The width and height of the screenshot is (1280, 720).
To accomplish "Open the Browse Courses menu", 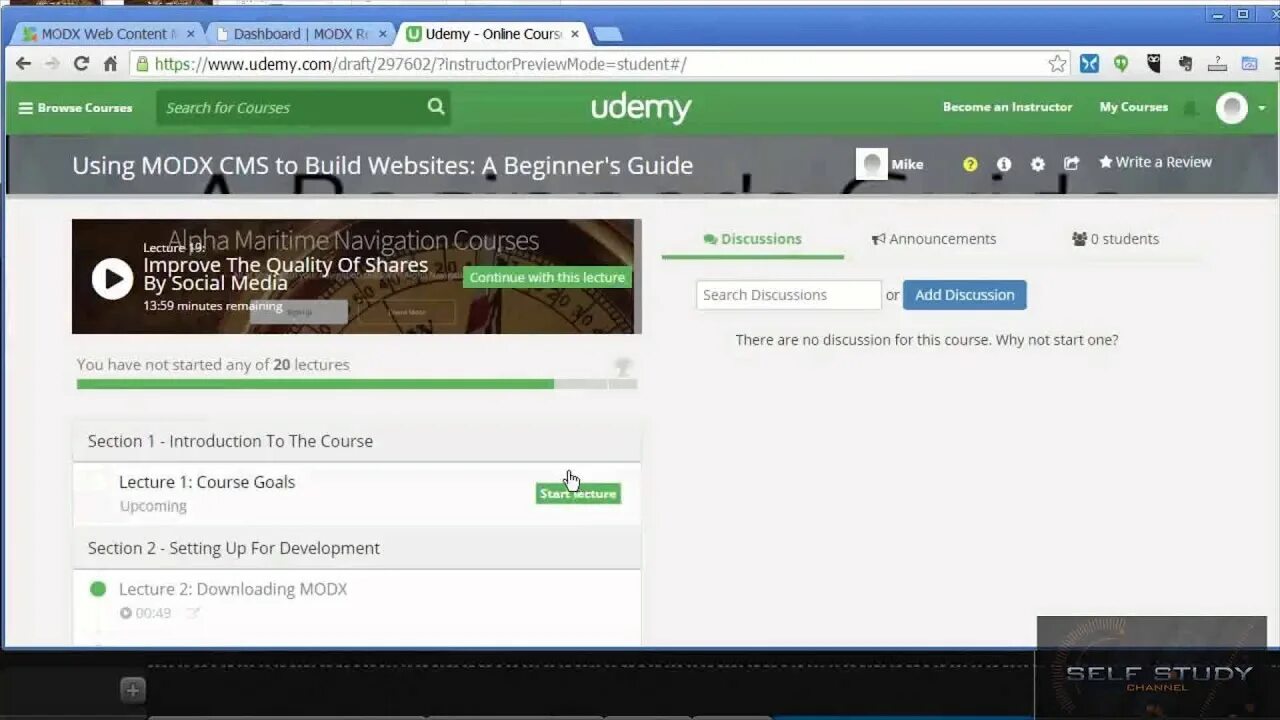I will (x=75, y=107).
